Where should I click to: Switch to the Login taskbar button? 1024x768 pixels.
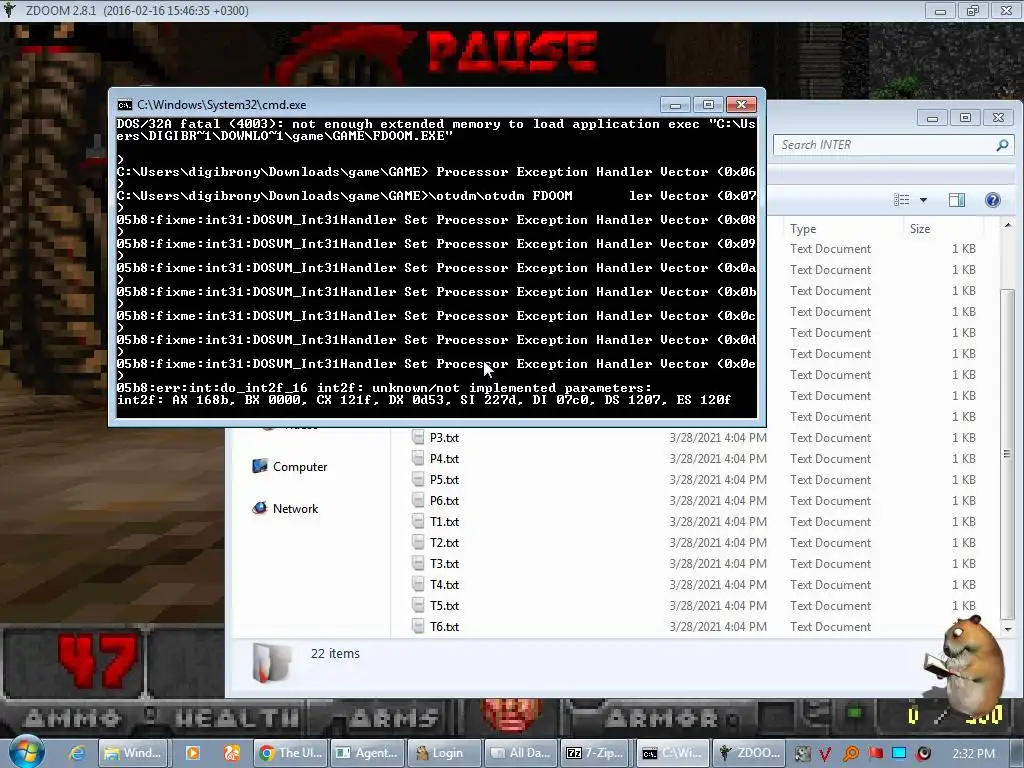tap(444, 753)
